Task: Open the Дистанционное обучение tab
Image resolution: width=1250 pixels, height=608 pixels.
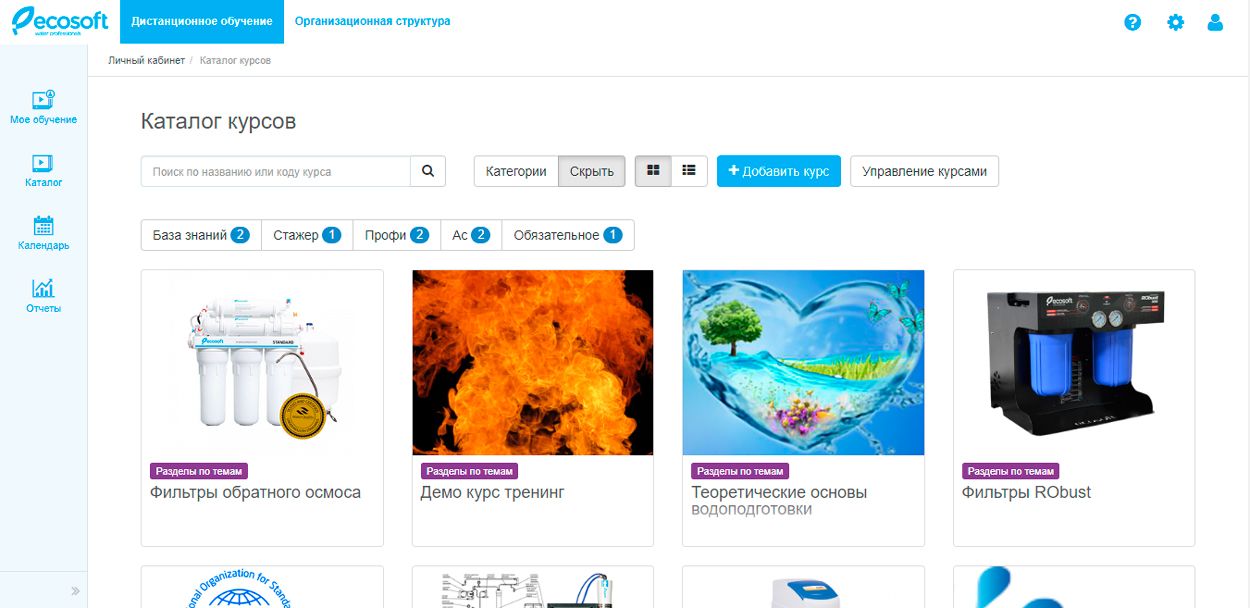Action: tap(202, 21)
